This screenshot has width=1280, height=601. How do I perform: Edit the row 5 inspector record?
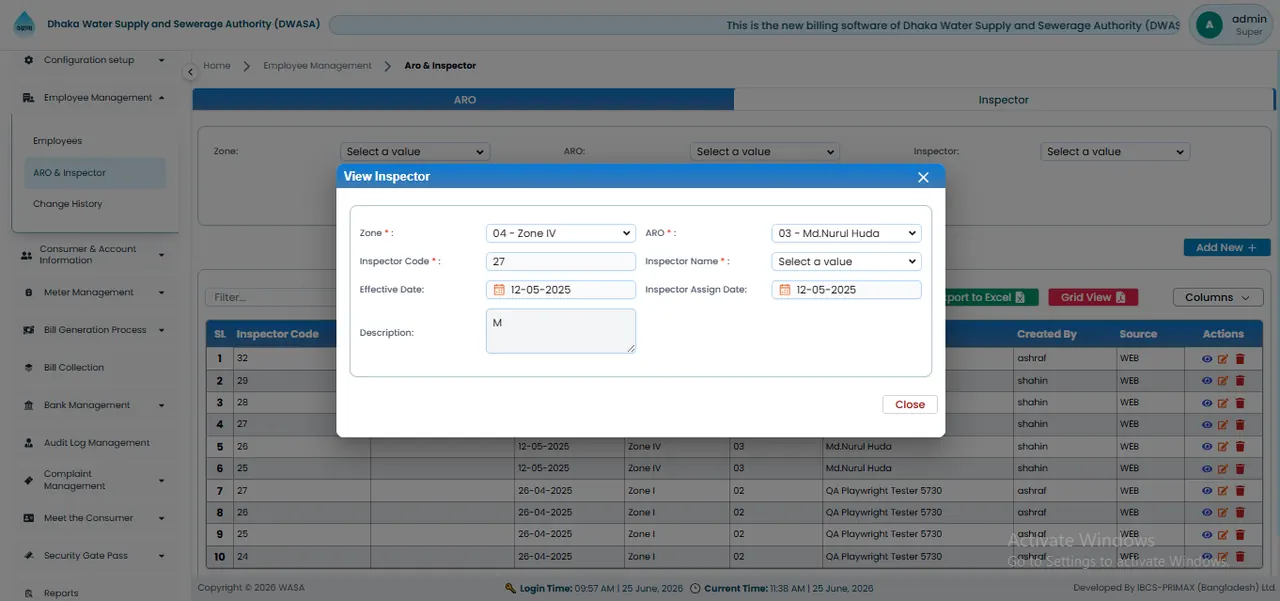click(x=1223, y=446)
